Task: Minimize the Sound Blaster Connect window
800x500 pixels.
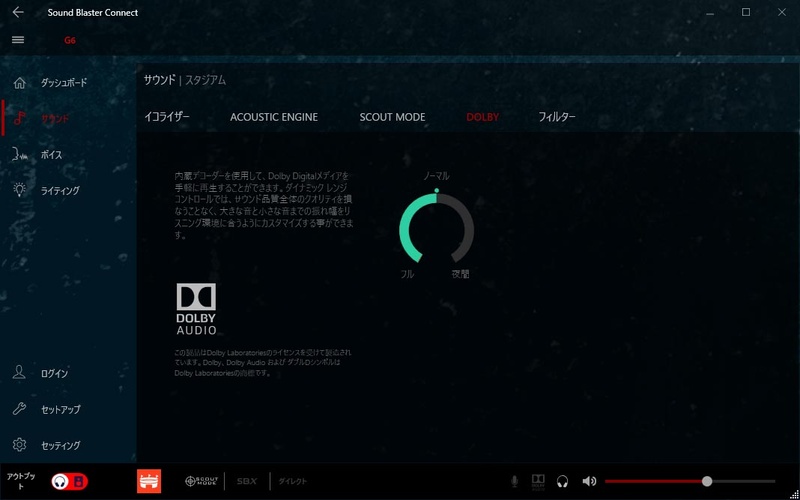Action: click(710, 12)
